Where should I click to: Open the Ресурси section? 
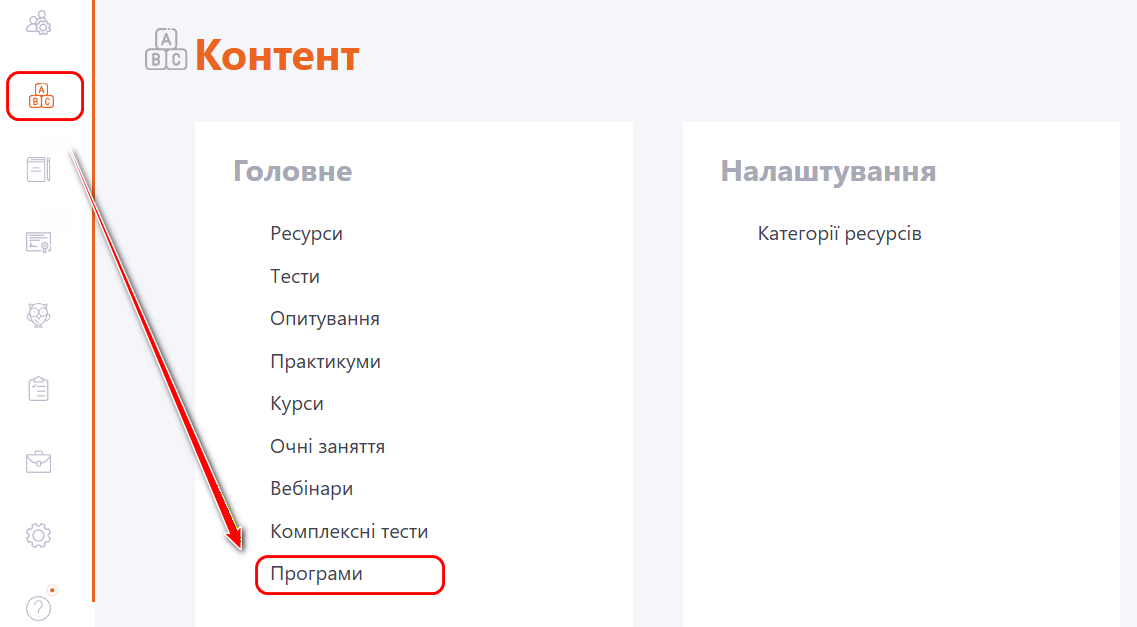tap(306, 234)
